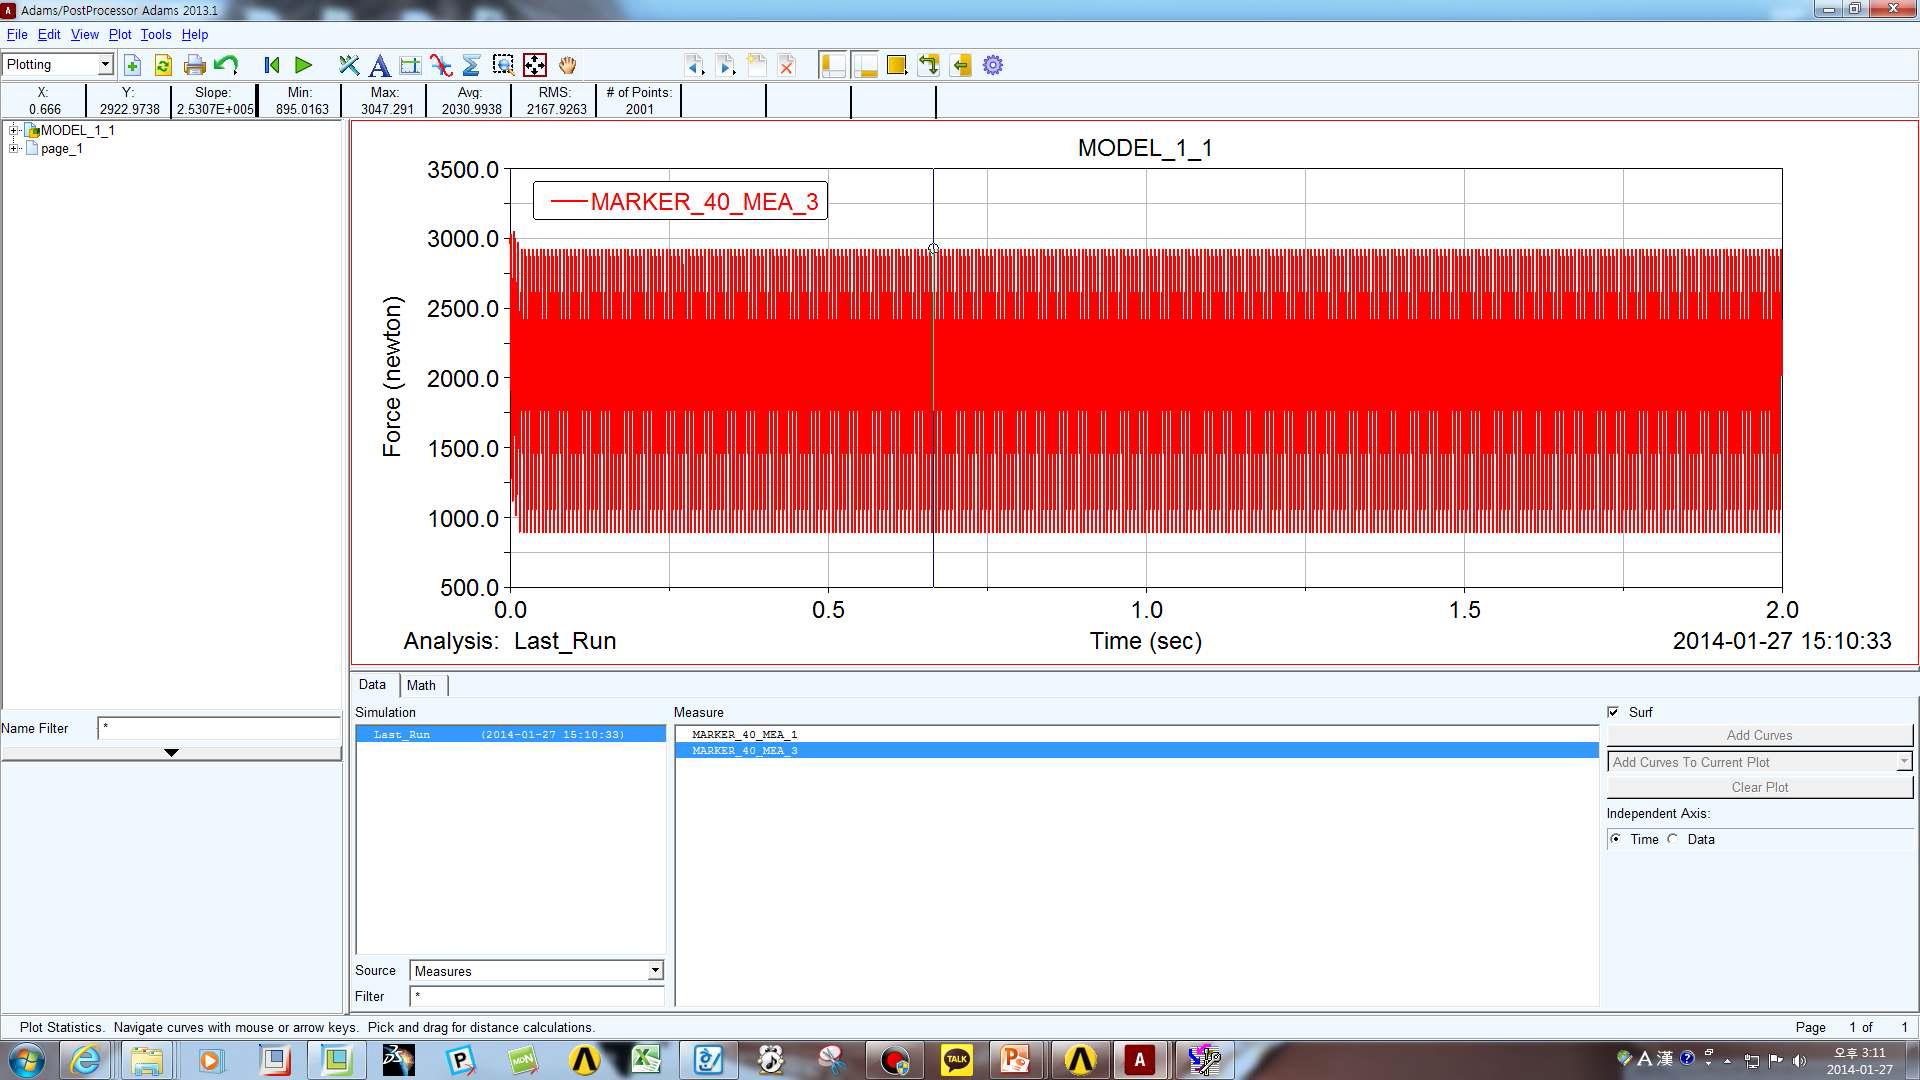Click the tracking cursor marker on curve
Screen dimensions: 1920x1080
[x=933, y=249]
